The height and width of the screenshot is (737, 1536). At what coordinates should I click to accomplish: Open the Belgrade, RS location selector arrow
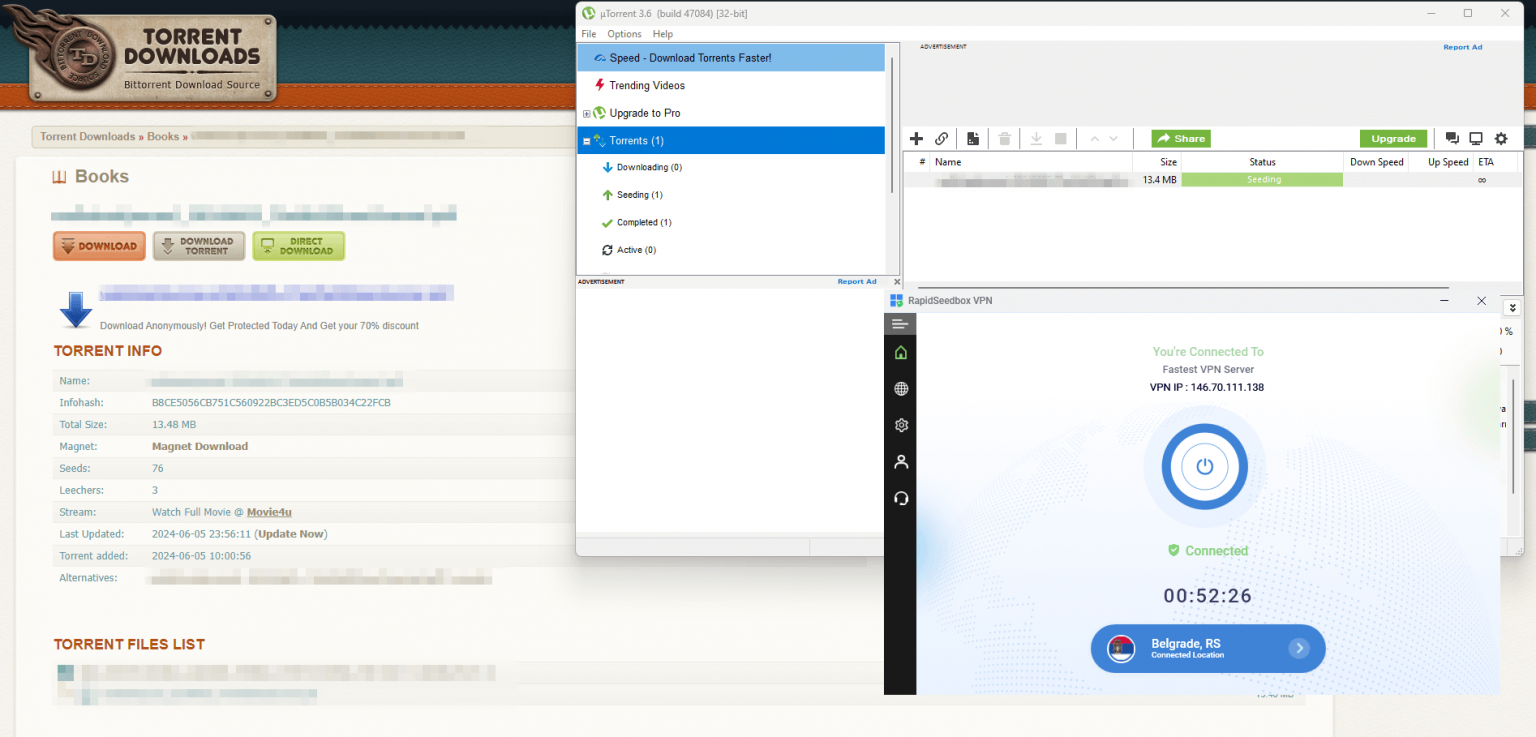tap(1298, 648)
